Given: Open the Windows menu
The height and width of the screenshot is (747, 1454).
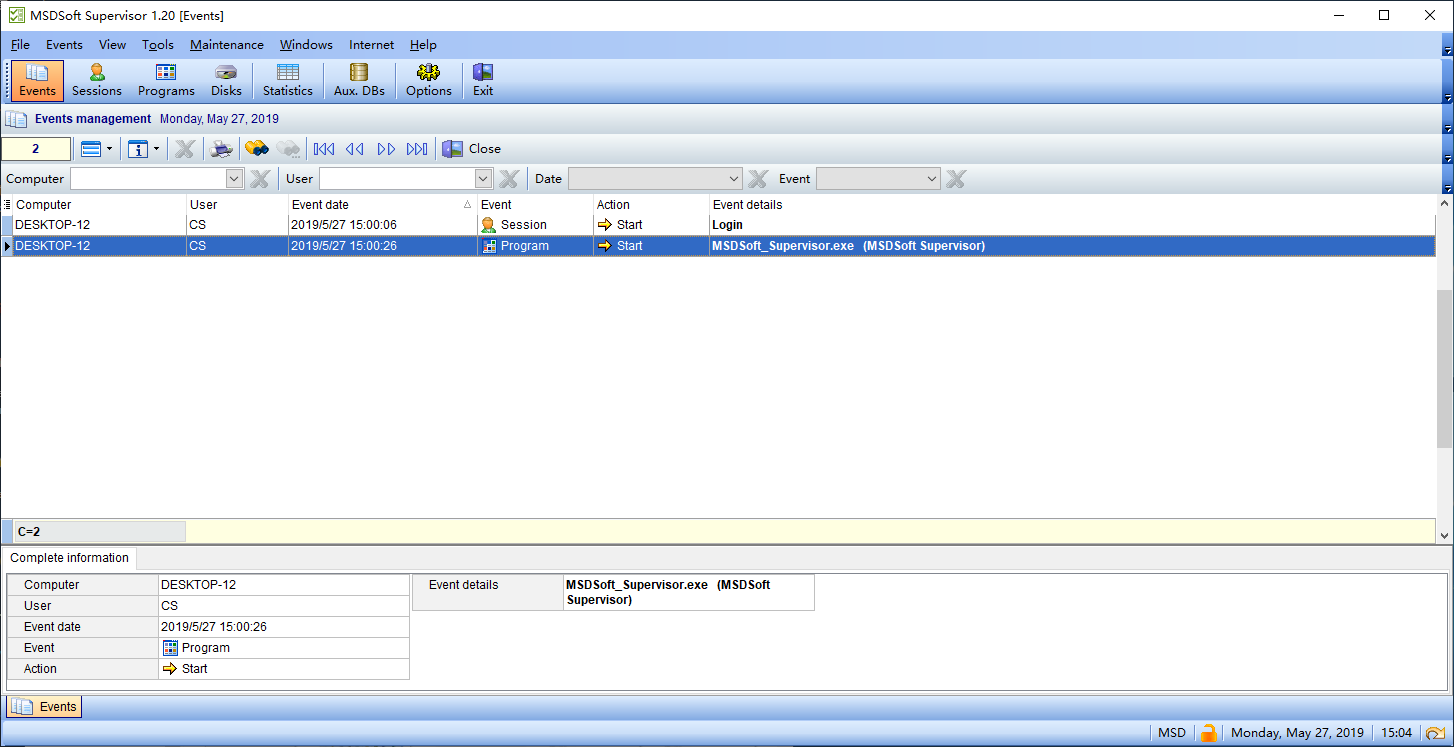Looking at the screenshot, I should point(306,45).
